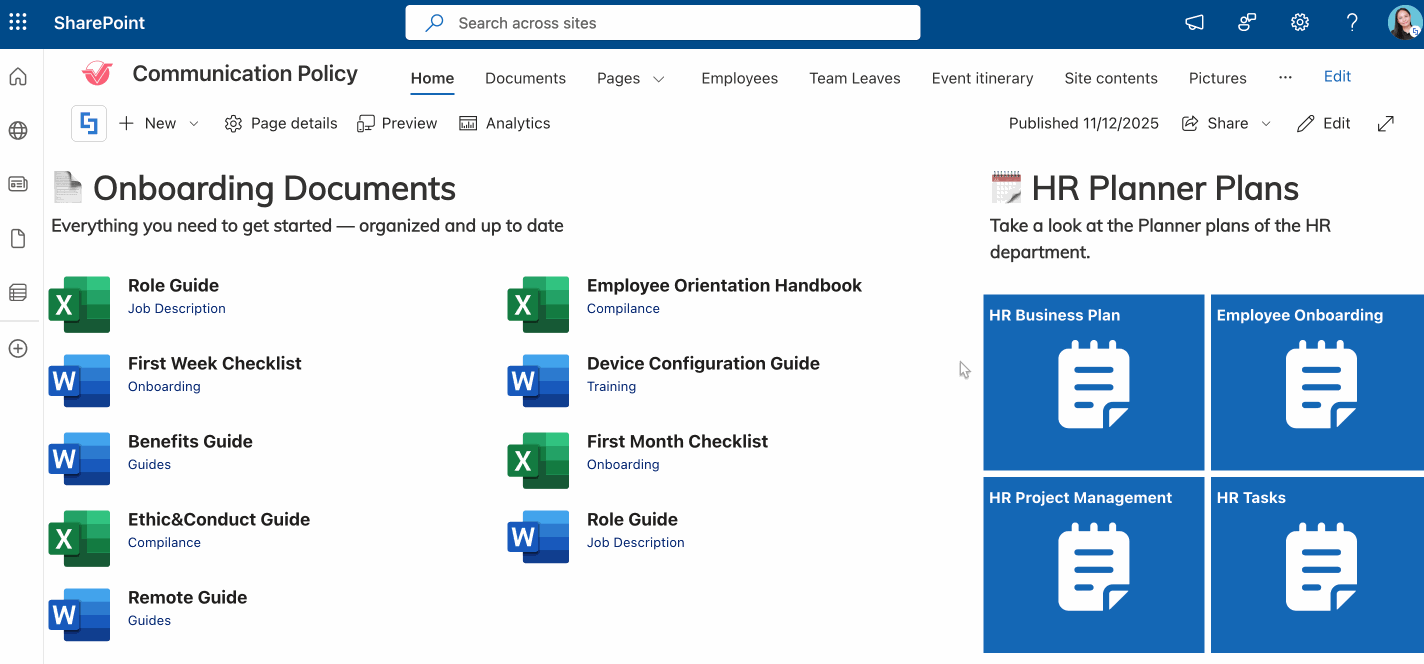Open the Employees navigation item
Image resolution: width=1424 pixels, height=664 pixels.
click(739, 78)
